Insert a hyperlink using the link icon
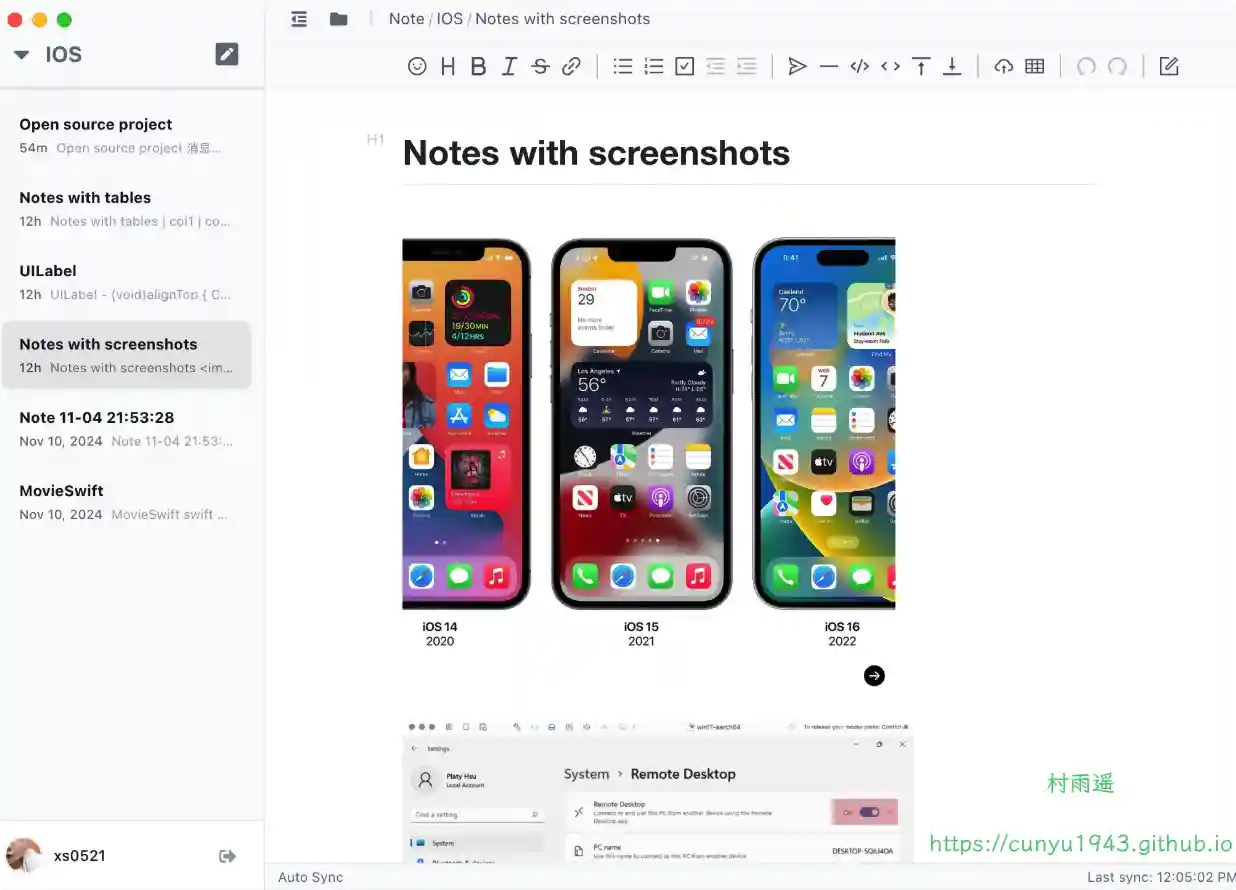 (x=571, y=66)
